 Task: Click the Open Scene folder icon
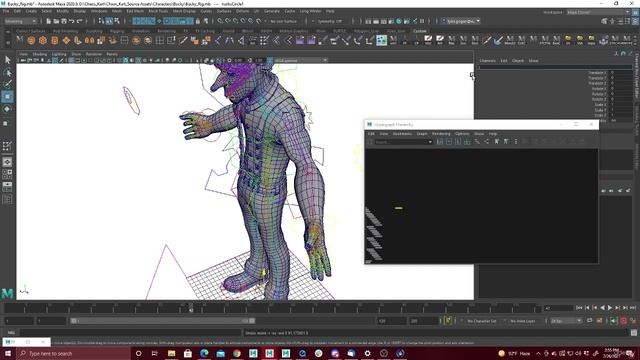click(x=56, y=21)
